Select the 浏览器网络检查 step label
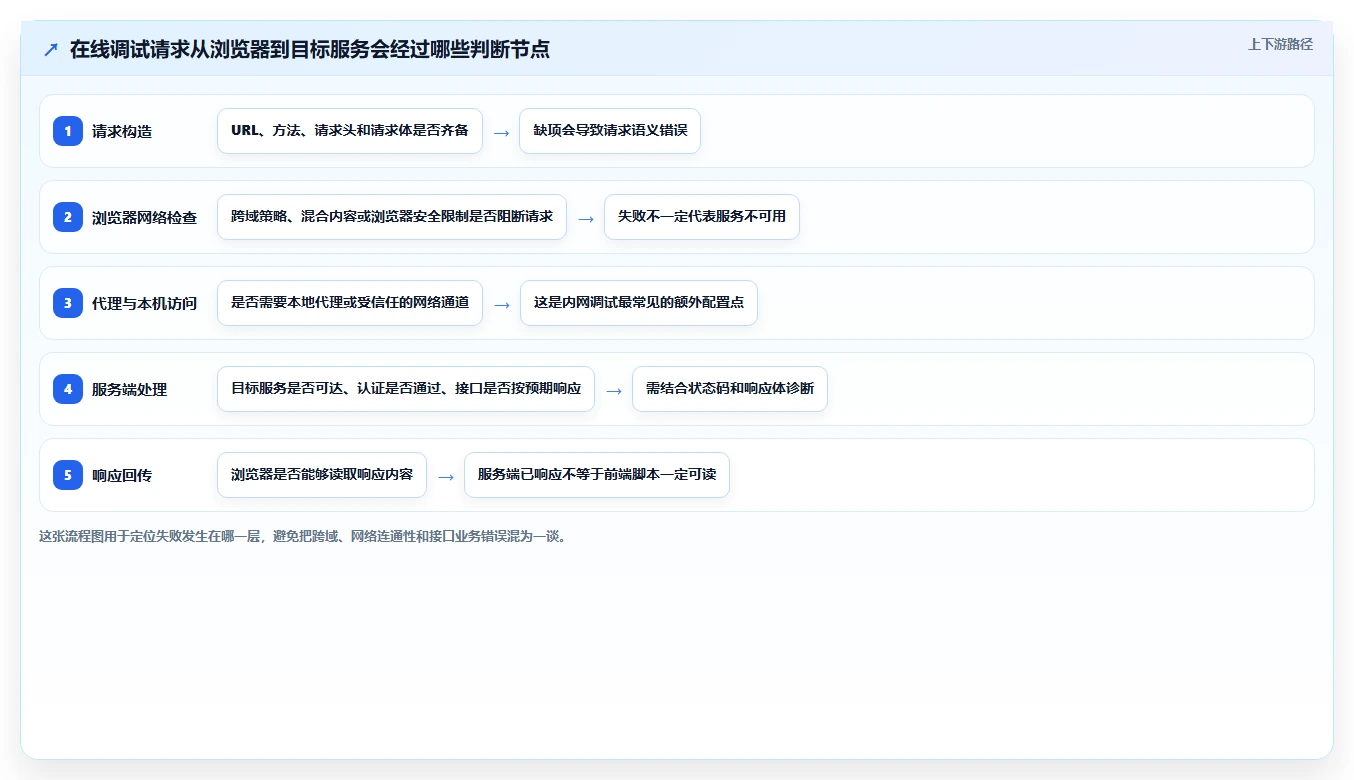Screen dimensions: 1354x780 click(144, 217)
